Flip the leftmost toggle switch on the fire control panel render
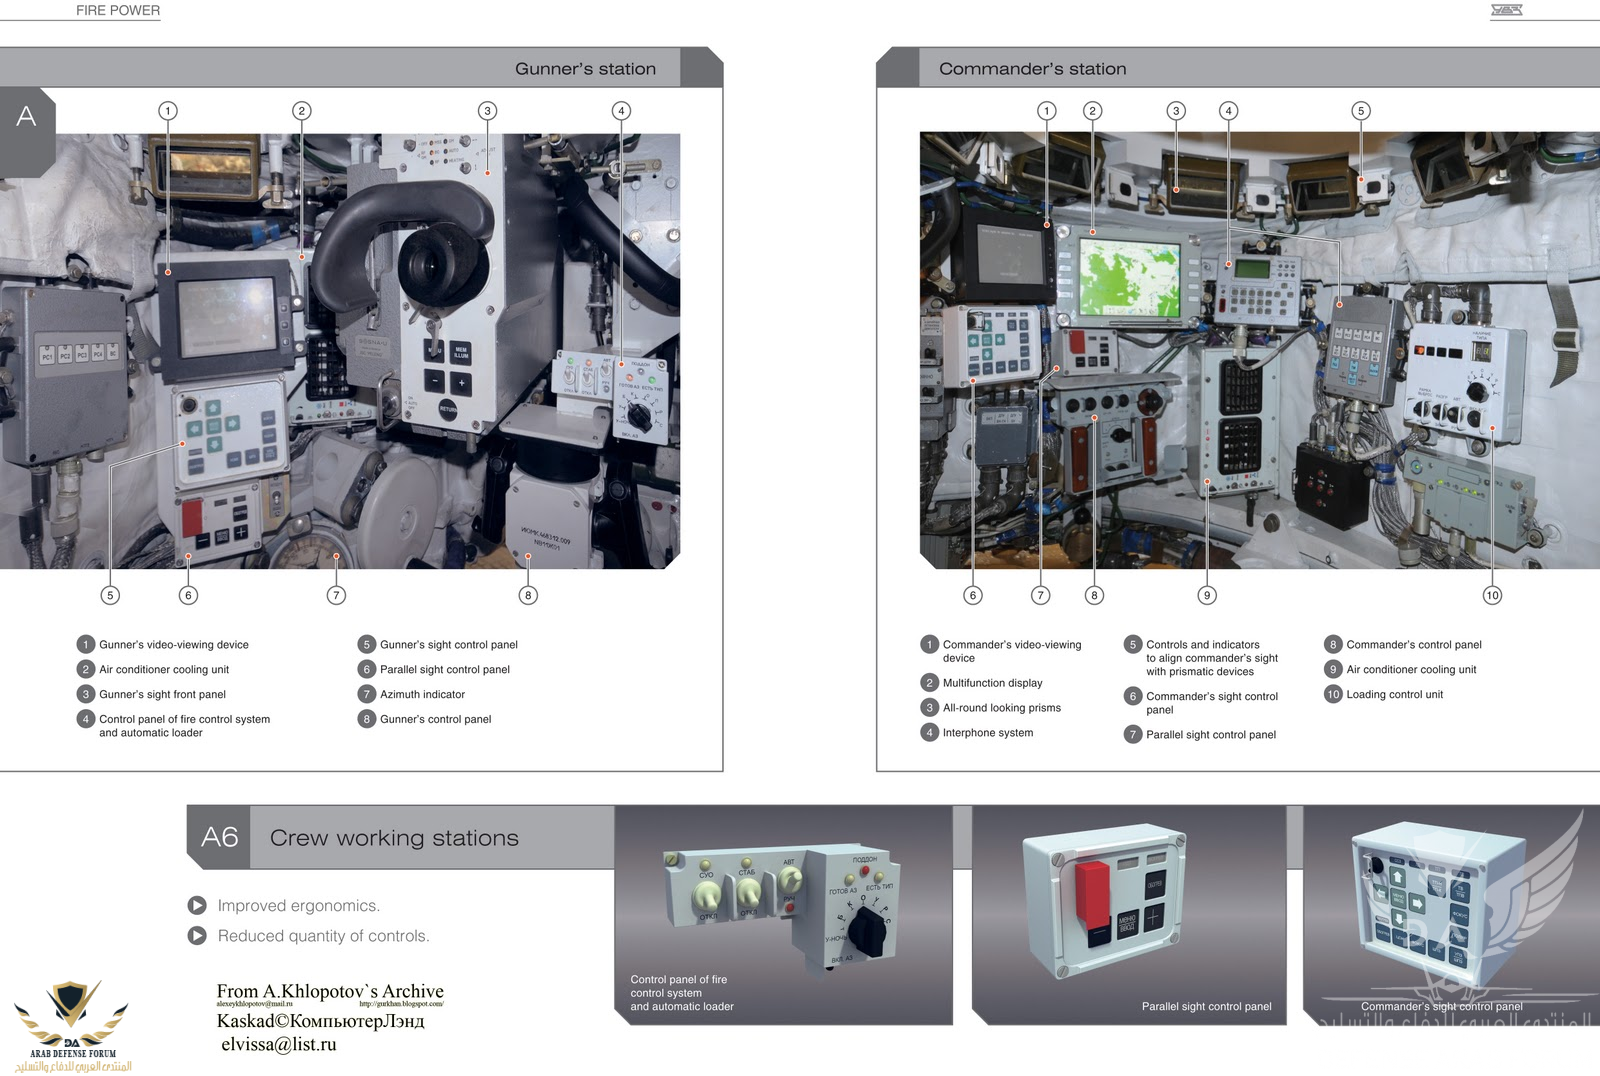 (707, 893)
